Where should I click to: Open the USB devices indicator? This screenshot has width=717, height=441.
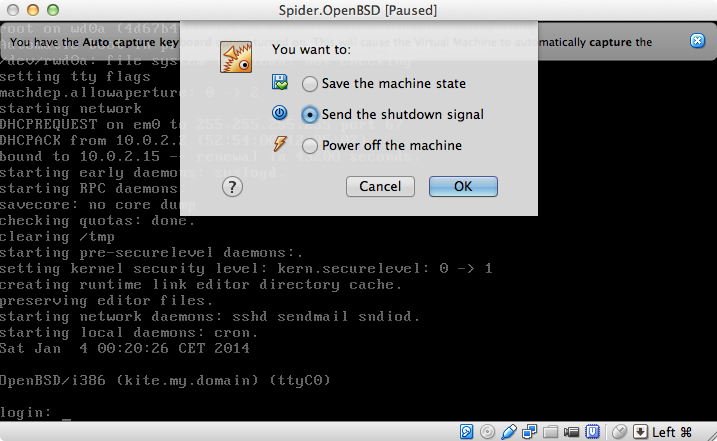coord(508,432)
